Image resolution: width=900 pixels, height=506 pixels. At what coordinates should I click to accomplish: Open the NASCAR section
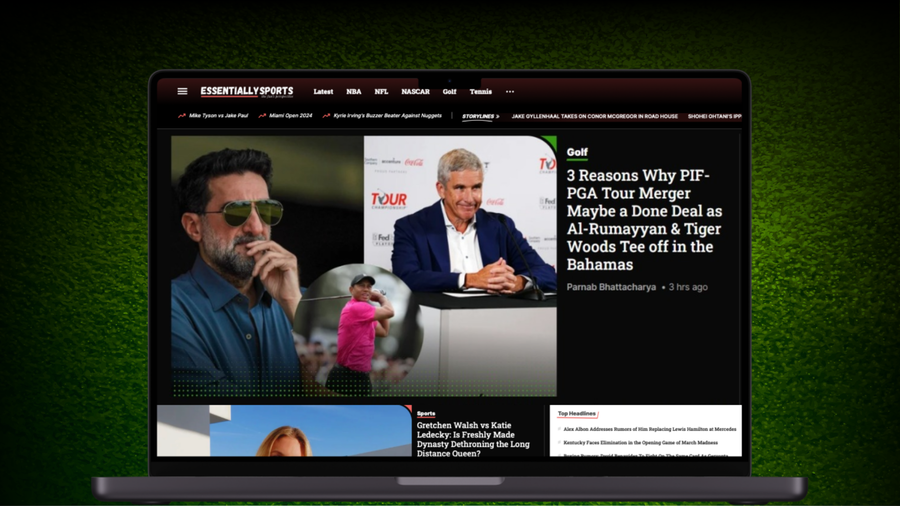(x=415, y=92)
